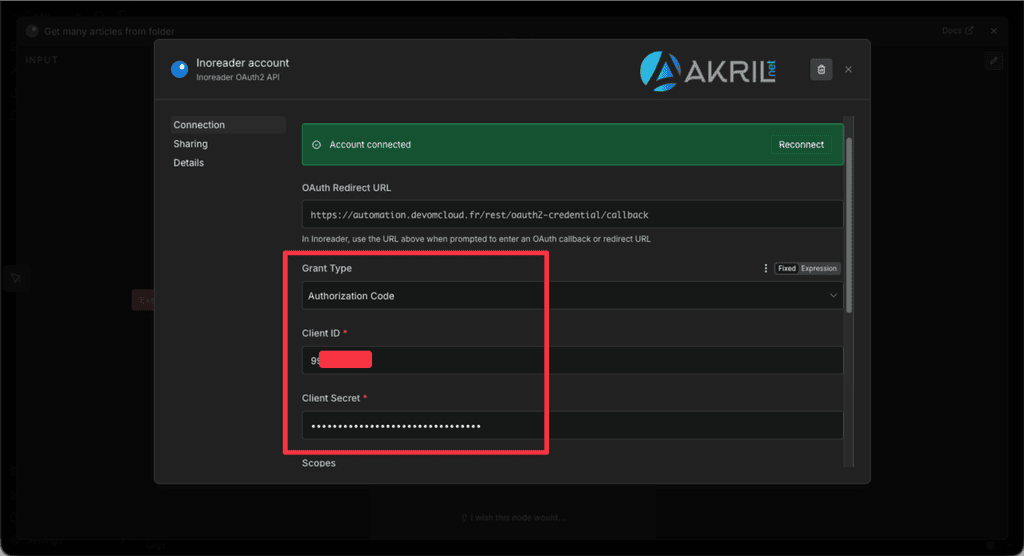1024x556 pixels.
Task: Close the Inoreader account dialog
Action: [x=848, y=69]
